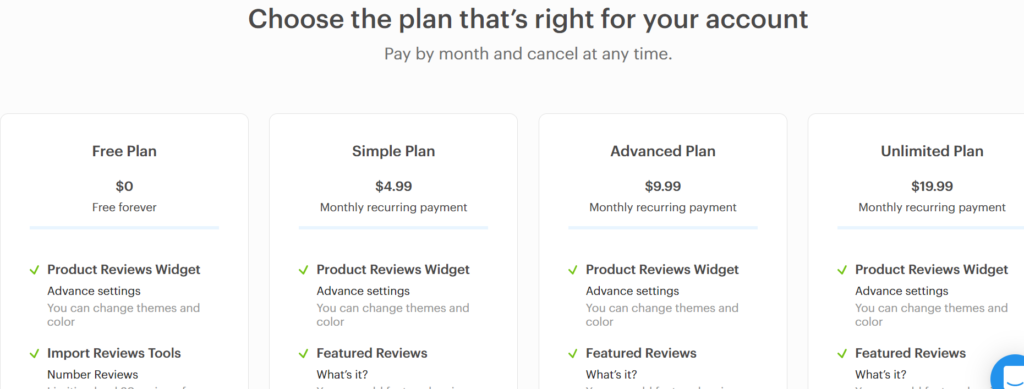Click checkmark beside Unlimited Plan Product Reviews Widget

tap(842, 270)
